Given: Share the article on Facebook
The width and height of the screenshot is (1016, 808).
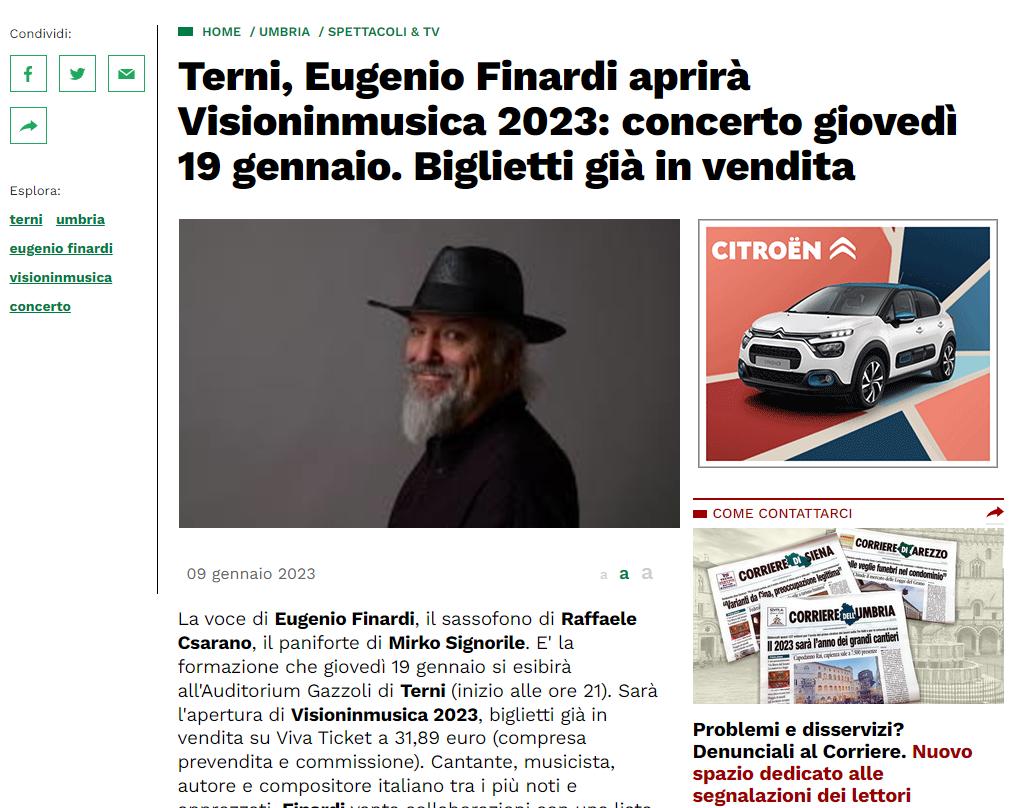Looking at the screenshot, I should (28, 73).
